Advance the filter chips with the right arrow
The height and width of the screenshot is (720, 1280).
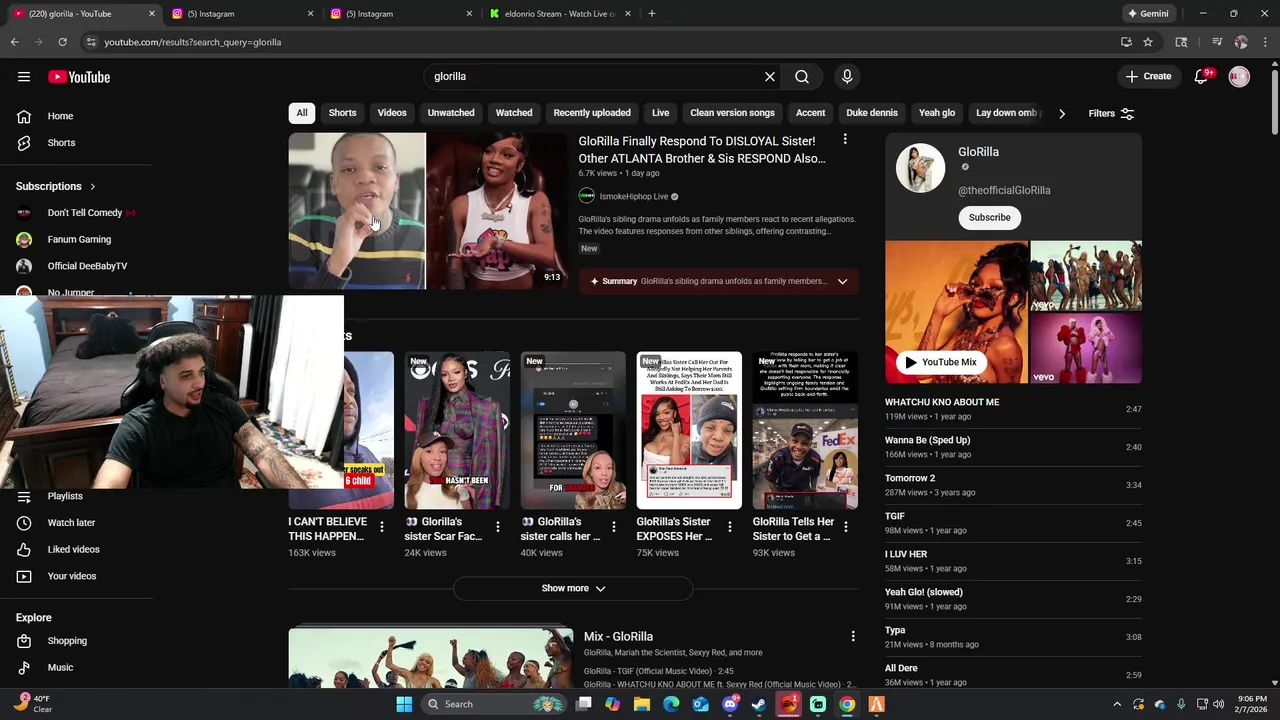(x=1062, y=113)
